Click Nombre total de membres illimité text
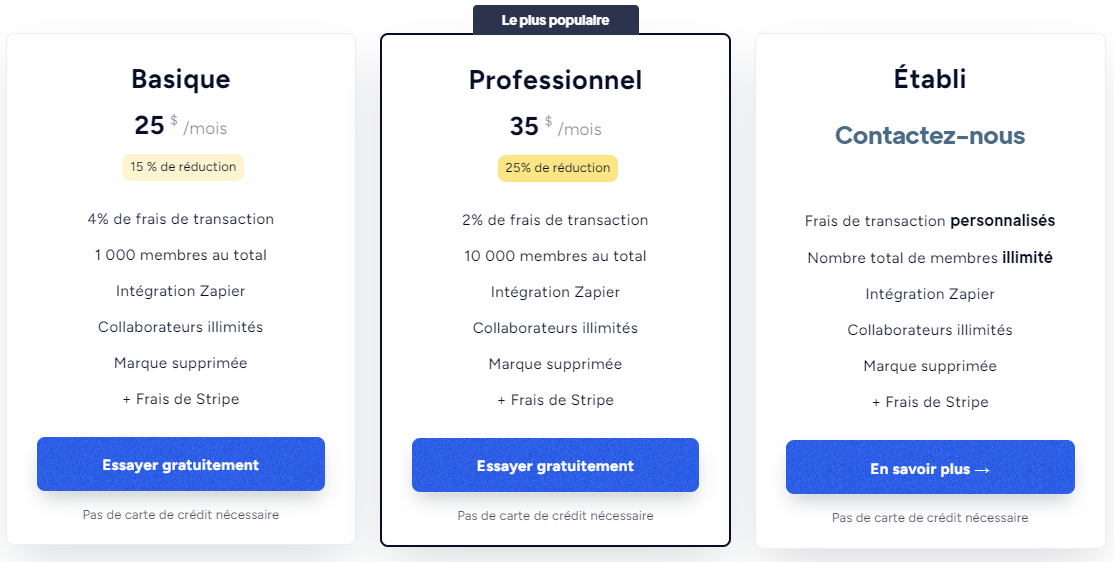 point(930,258)
